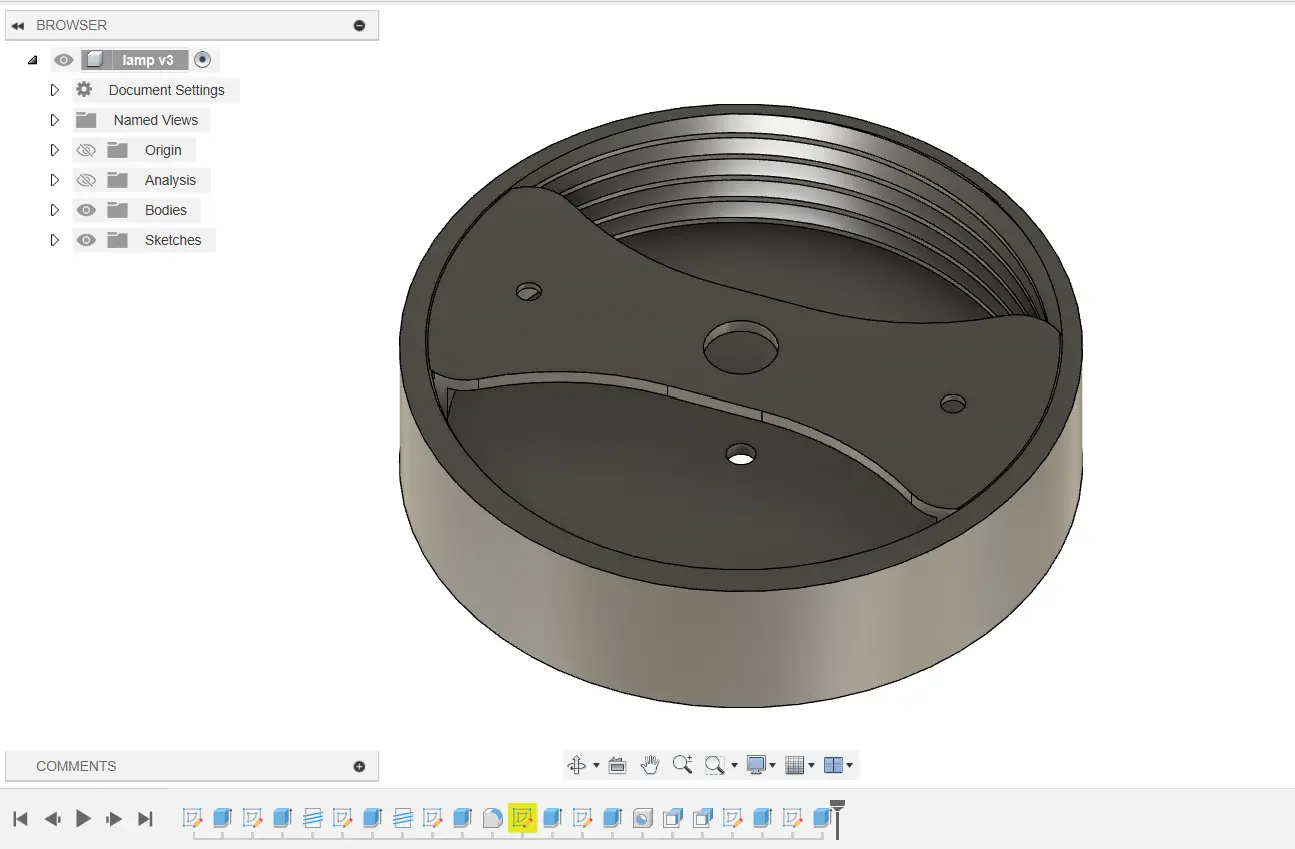Expand the Sketches node
Screen dimensions: 1295x849
[x=55, y=240]
